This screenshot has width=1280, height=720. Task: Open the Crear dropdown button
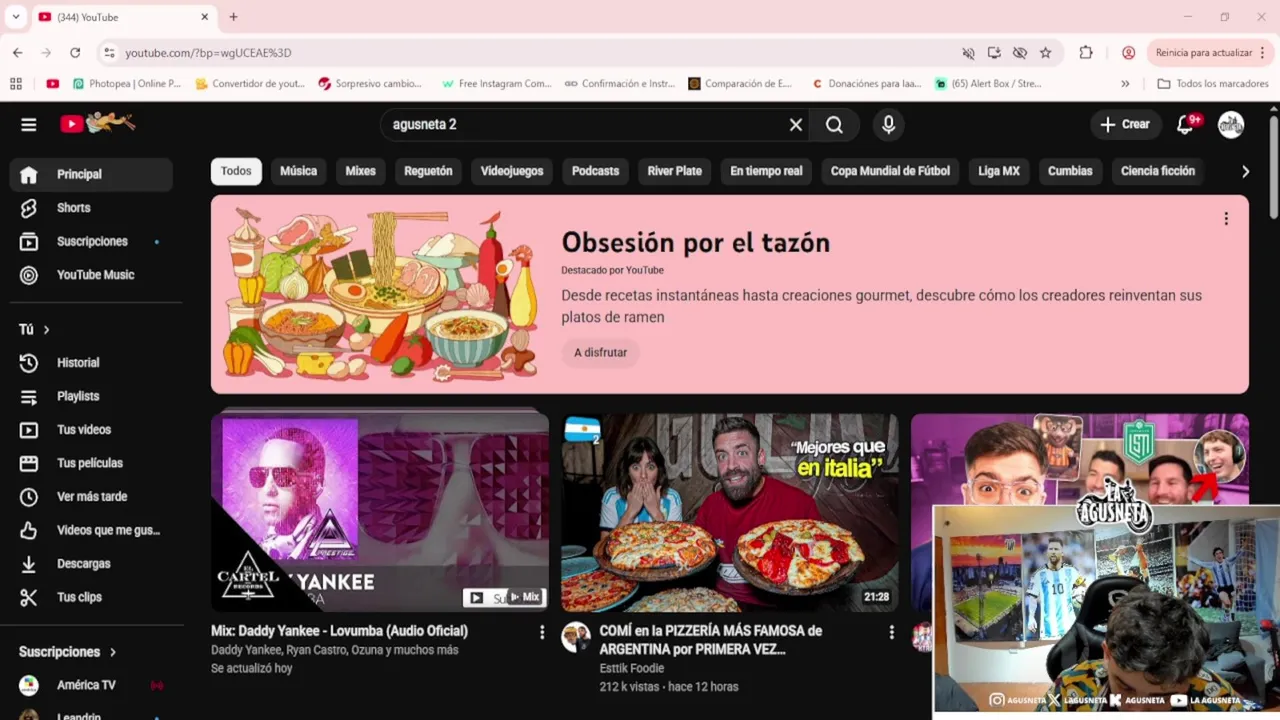coord(1125,125)
